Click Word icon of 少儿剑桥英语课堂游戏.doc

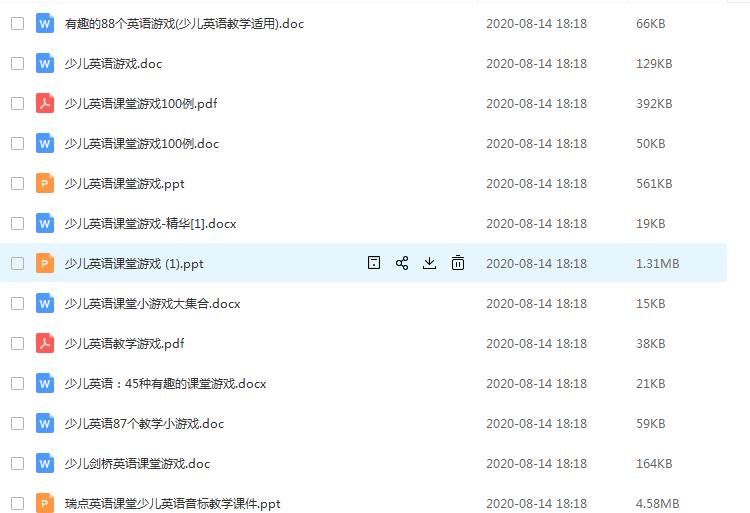tap(45, 463)
